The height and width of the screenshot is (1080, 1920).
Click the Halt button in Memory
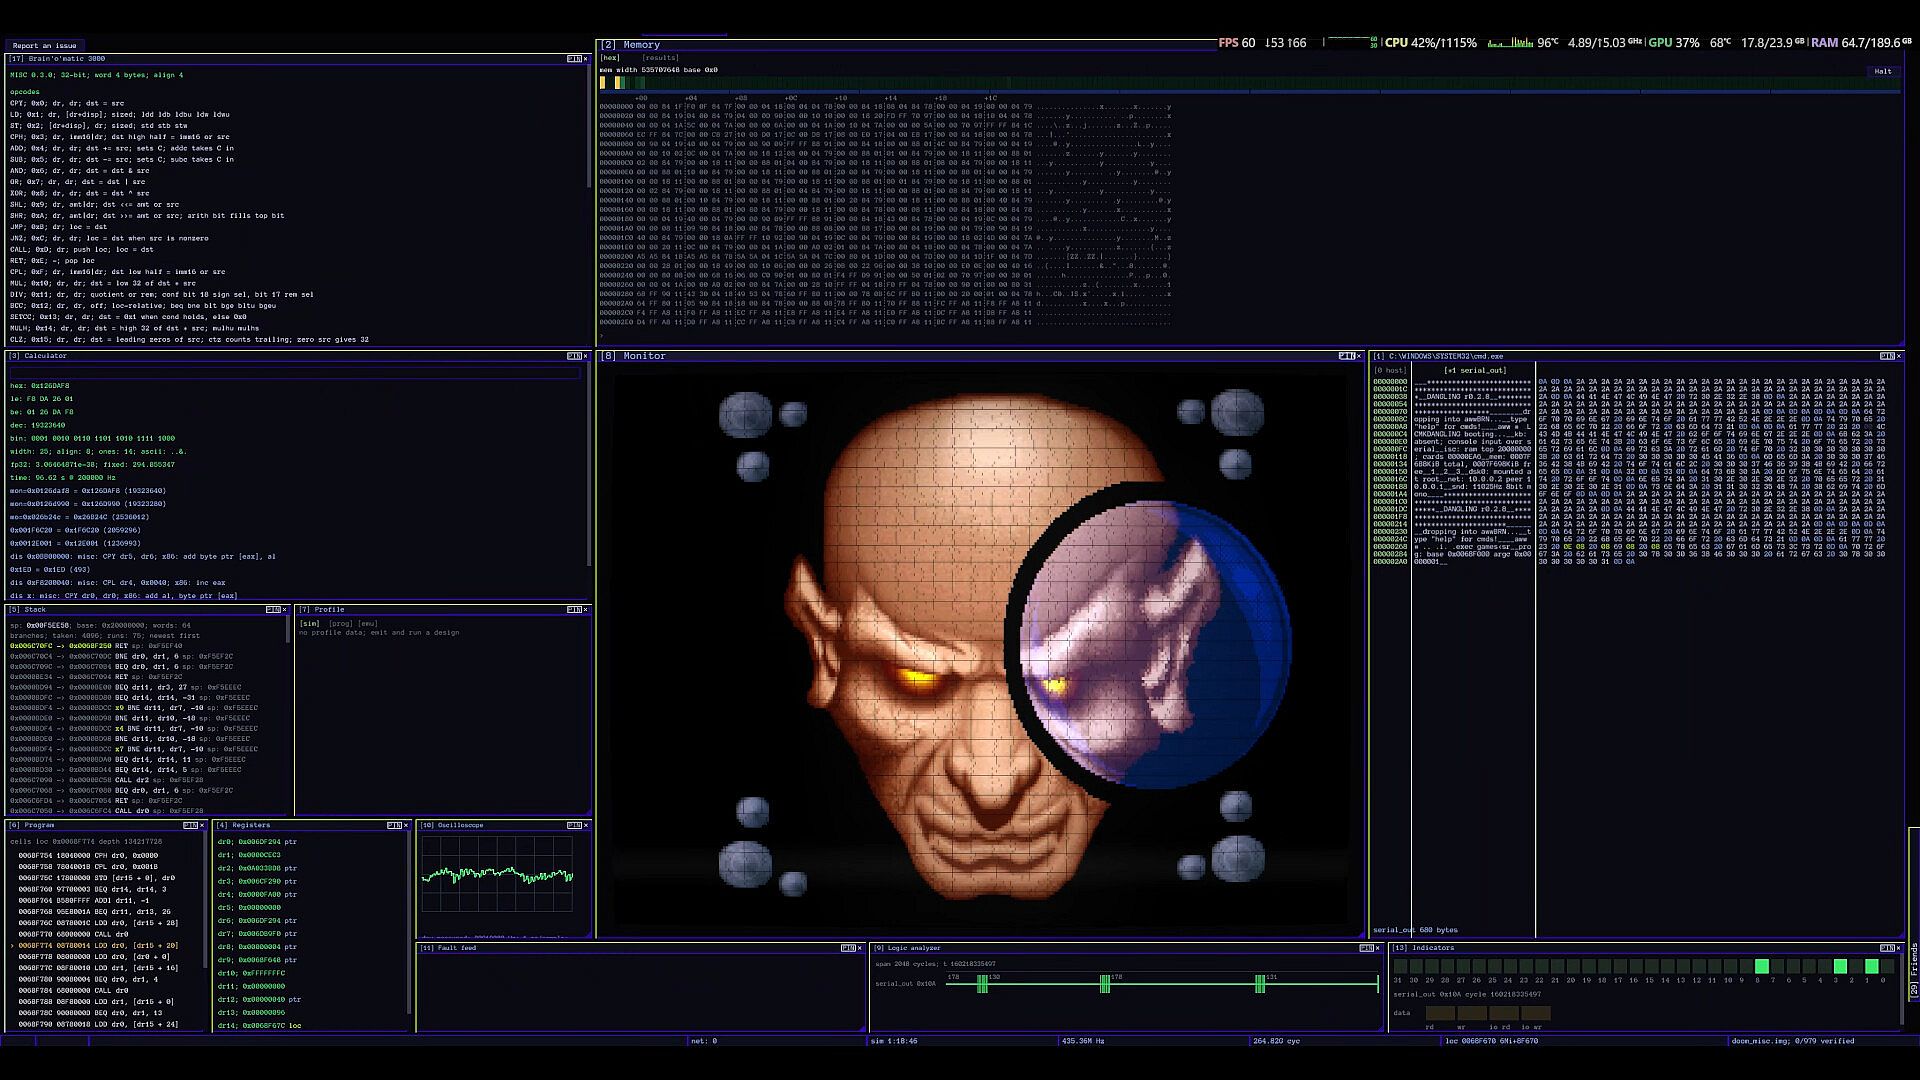tap(1883, 71)
